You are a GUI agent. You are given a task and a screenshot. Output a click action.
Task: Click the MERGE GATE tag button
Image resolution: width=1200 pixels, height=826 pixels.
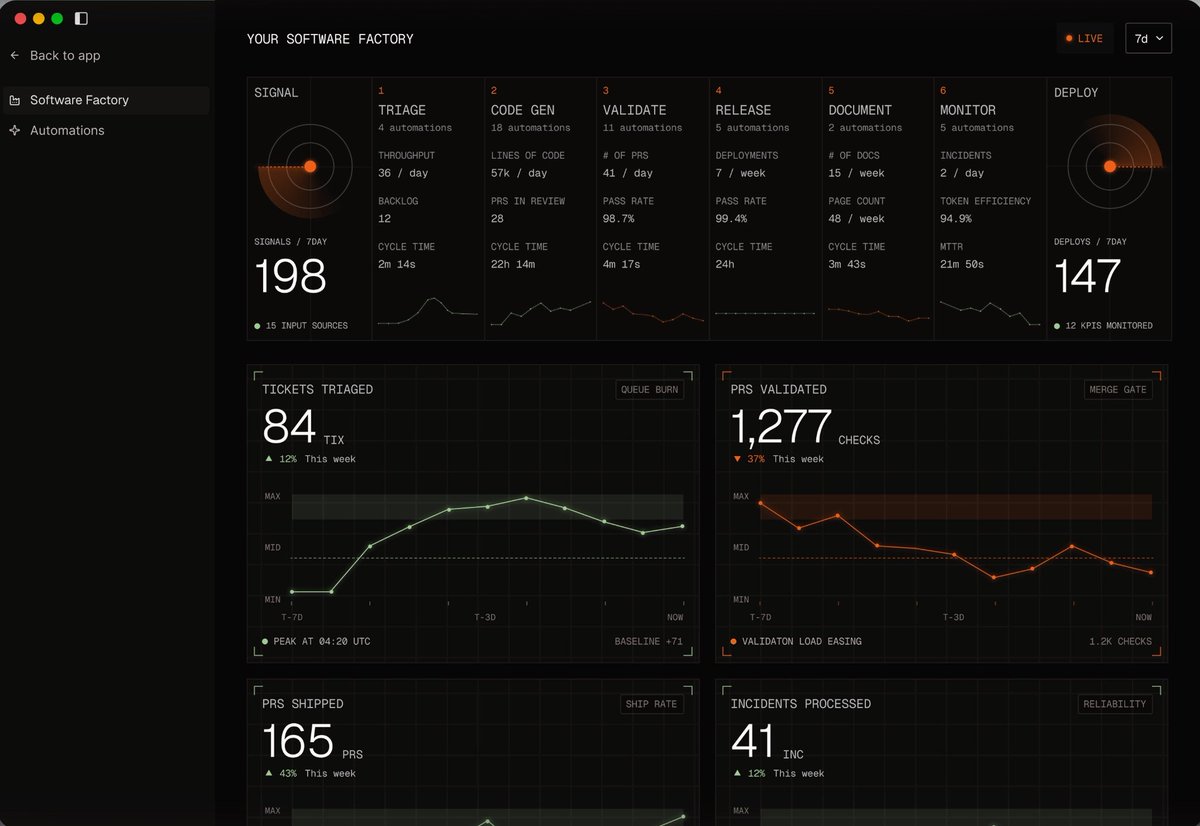coord(1118,390)
